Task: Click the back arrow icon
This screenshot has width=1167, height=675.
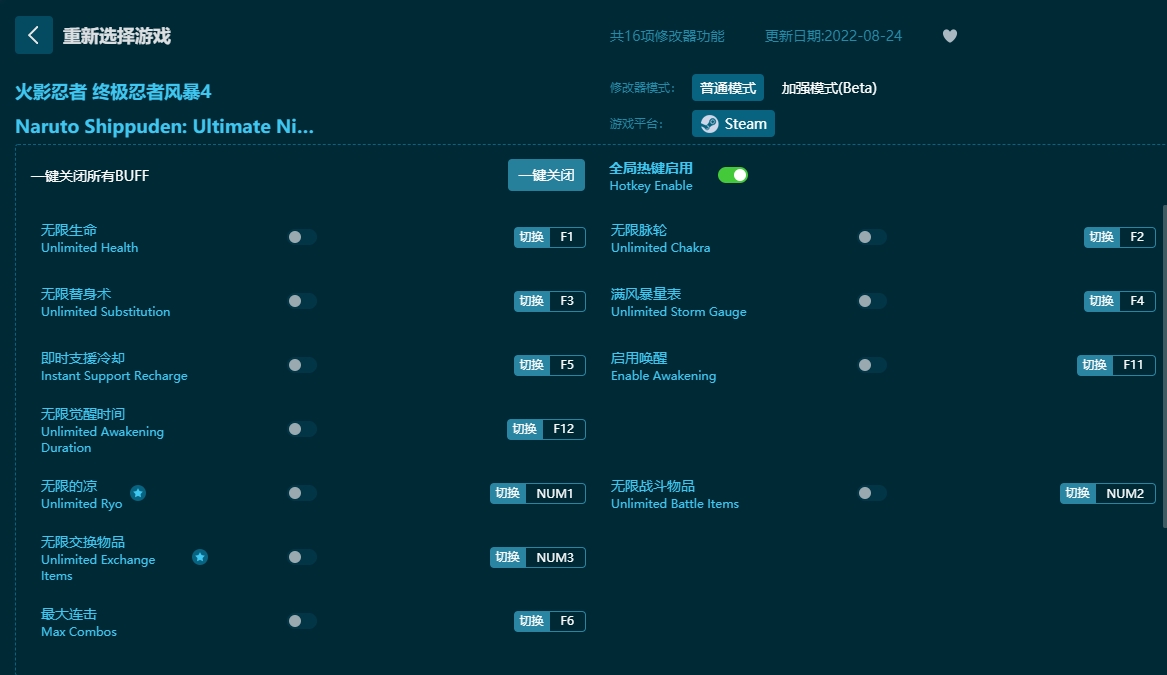Action: tap(33, 35)
